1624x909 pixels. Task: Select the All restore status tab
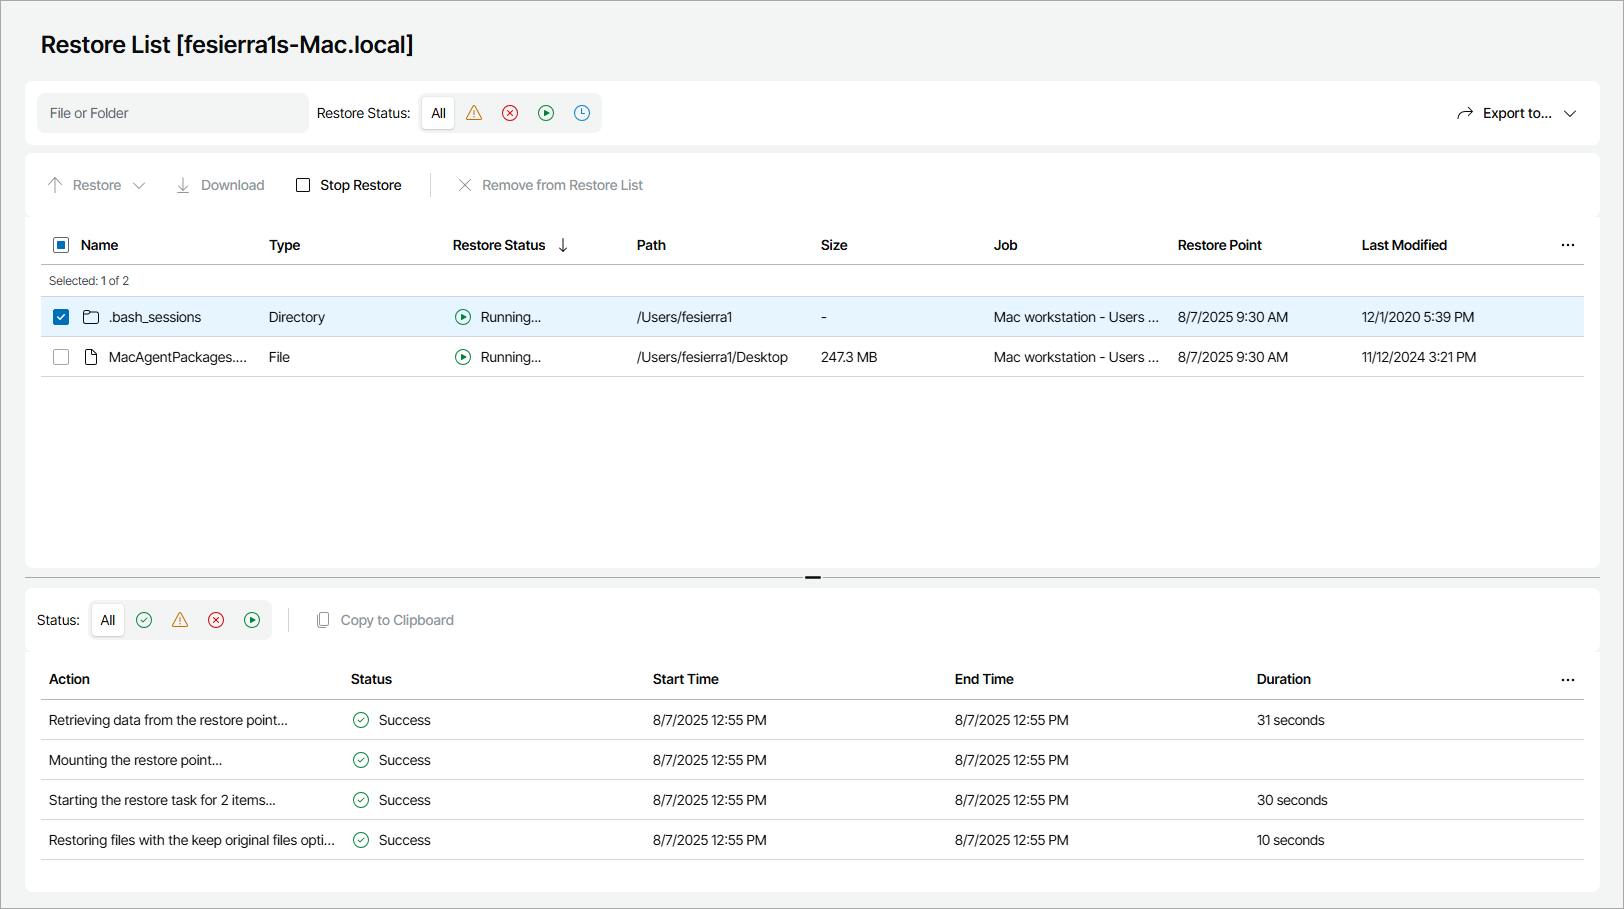pyautogui.click(x=438, y=113)
